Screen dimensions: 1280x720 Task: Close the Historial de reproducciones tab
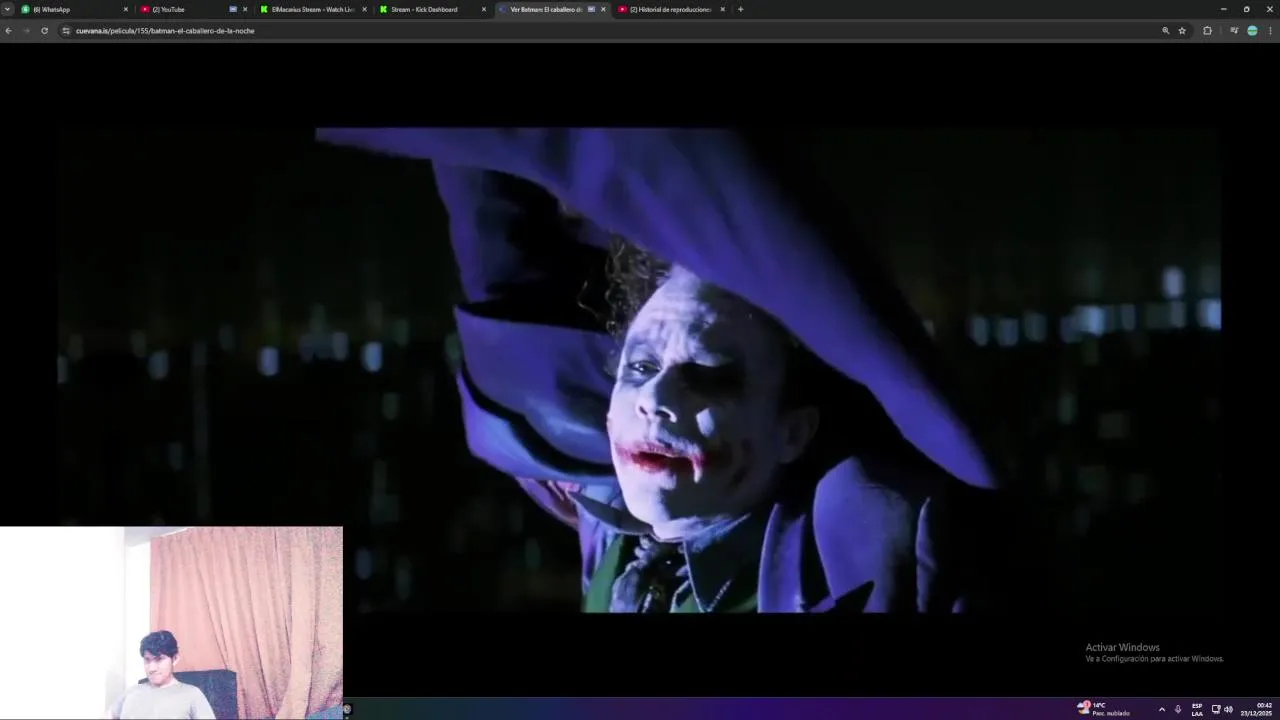pyautogui.click(x=722, y=9)
